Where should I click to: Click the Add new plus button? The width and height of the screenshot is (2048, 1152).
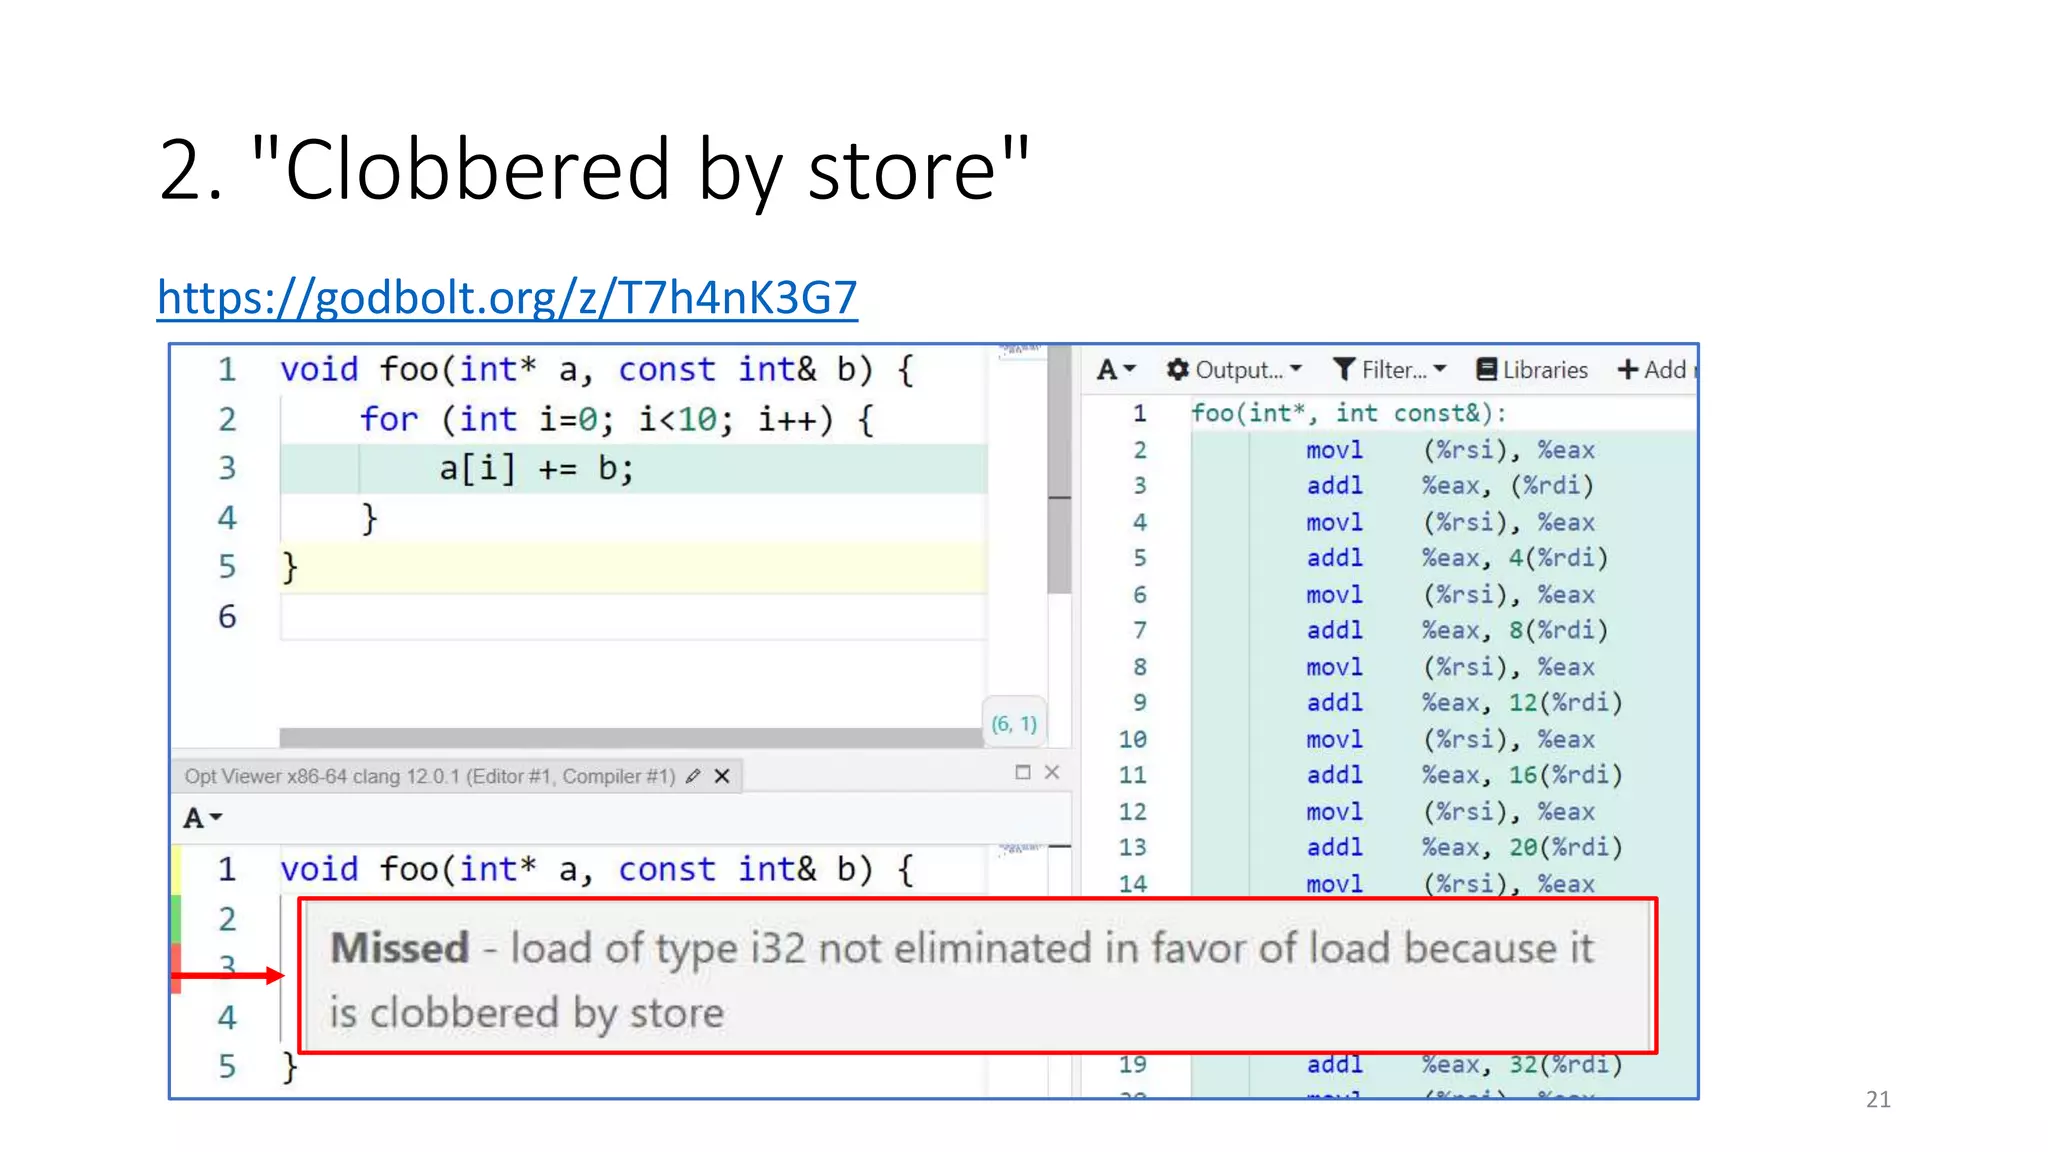tap(1656, 370)
